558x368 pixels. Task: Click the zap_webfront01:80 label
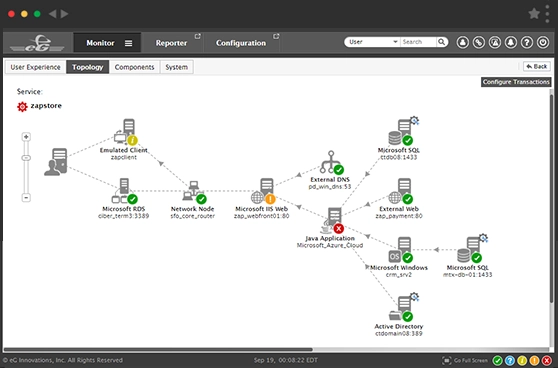(x=262, y=216)
